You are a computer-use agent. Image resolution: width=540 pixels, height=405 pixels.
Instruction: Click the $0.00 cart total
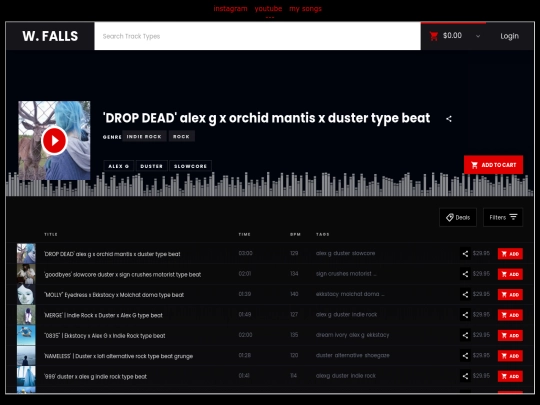coord(452,35)
